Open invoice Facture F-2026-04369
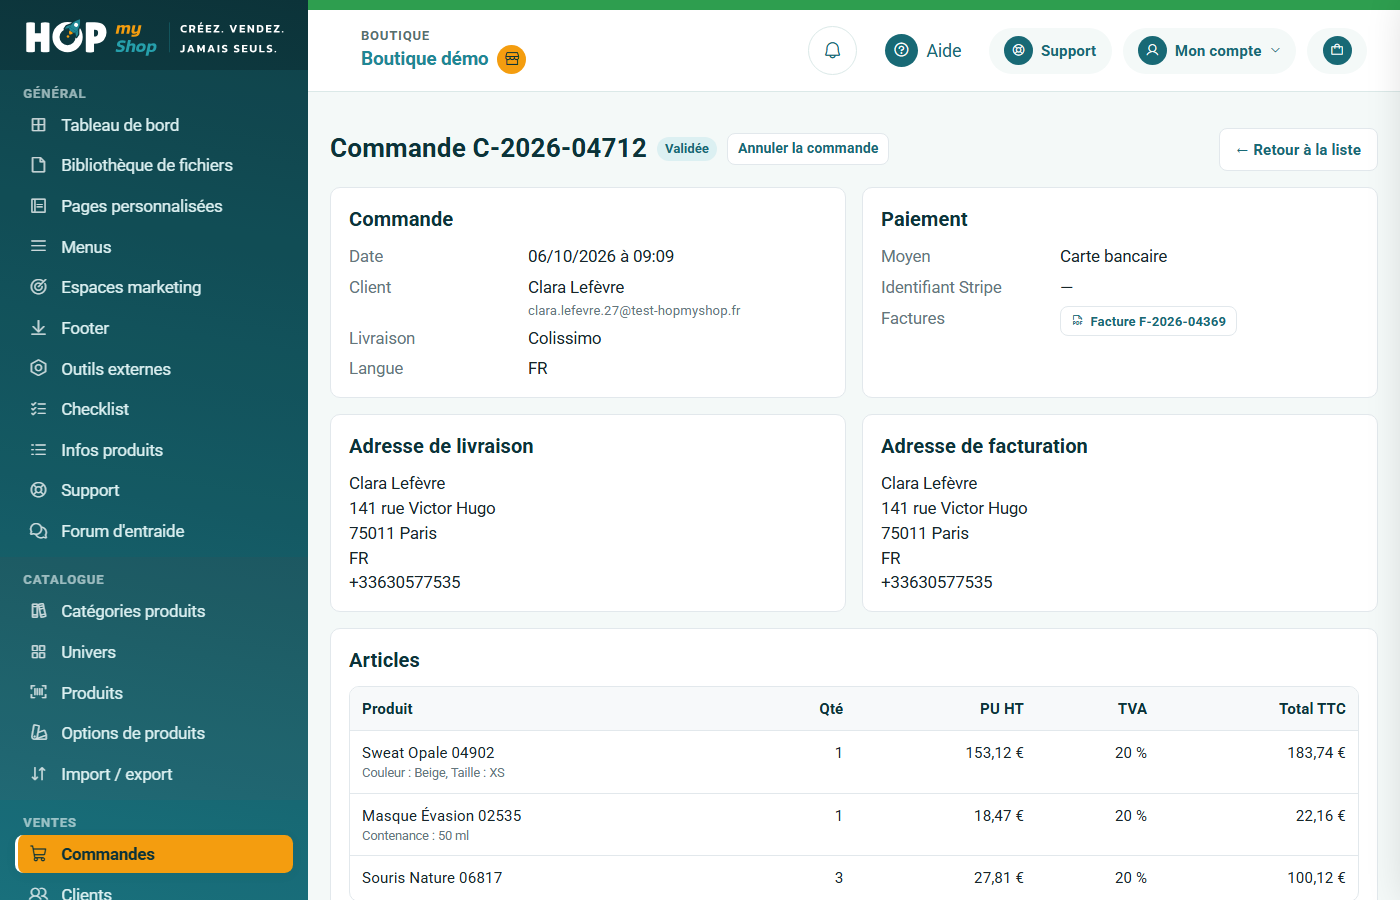Viewport: 1400px width, 900px height. click(x=1148, y=321)
